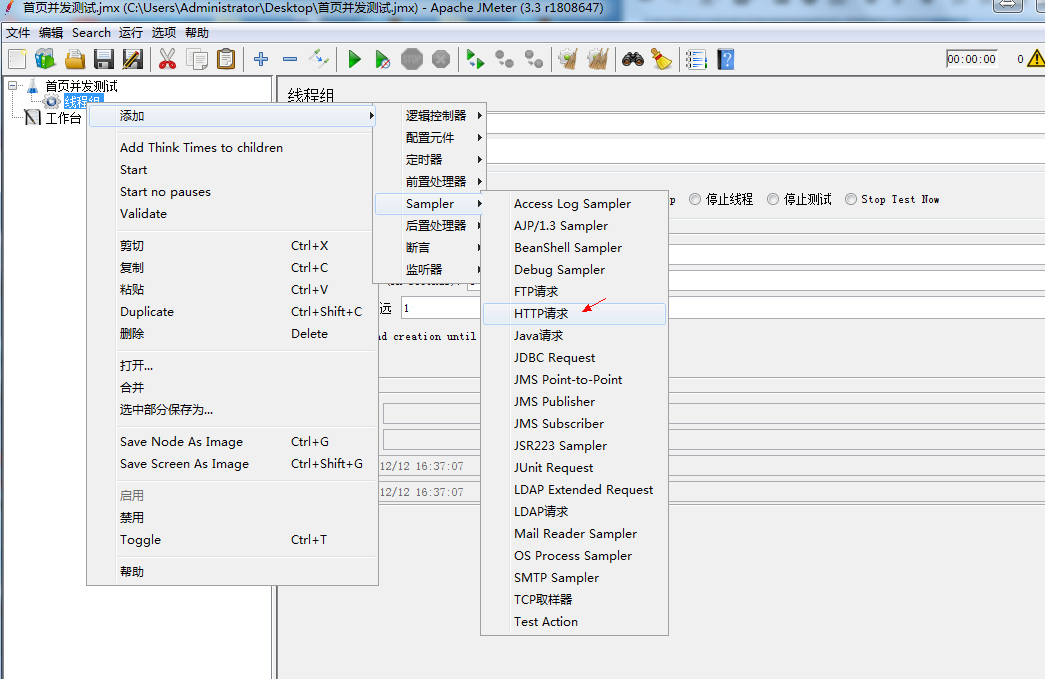Open the Search menu
The image size is (1045, 679).
pos(91,33)
